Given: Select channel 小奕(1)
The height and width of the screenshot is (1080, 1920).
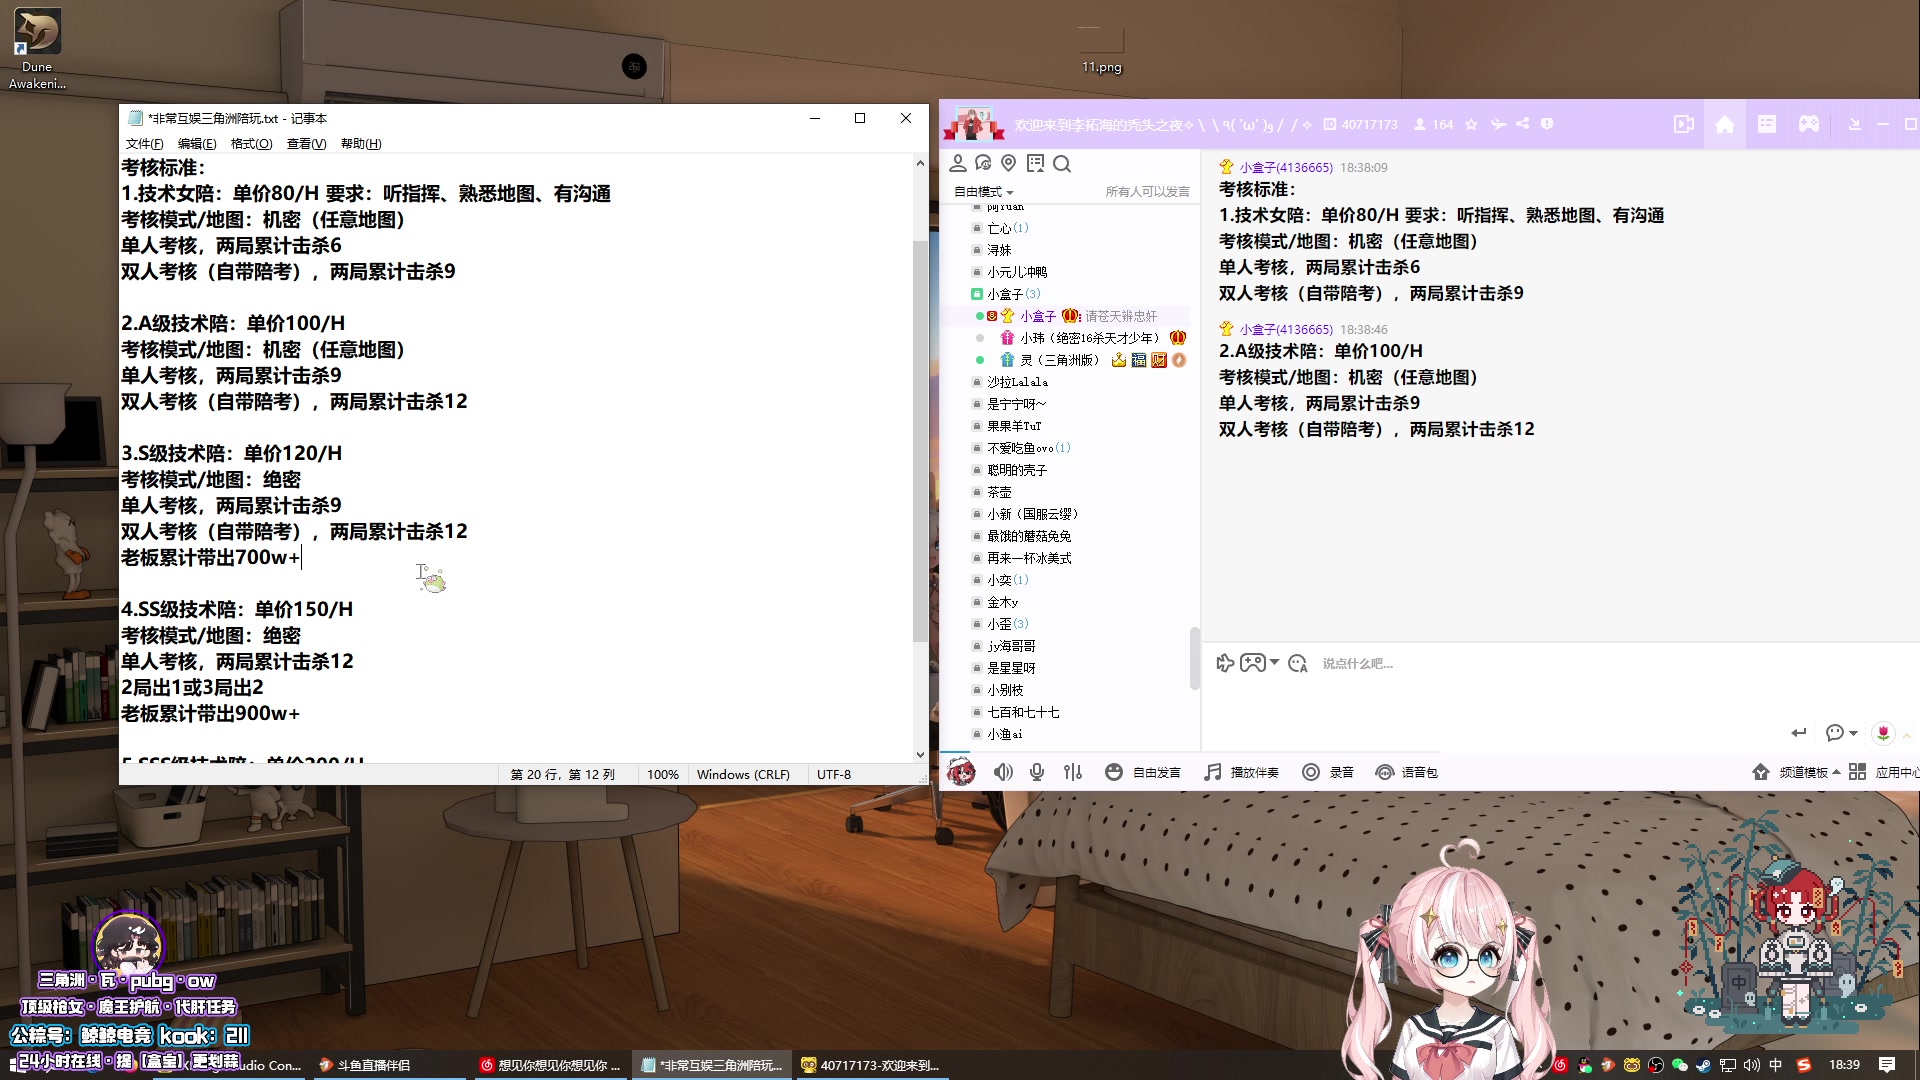Looking at the screenshot, I should (1007, 580).
